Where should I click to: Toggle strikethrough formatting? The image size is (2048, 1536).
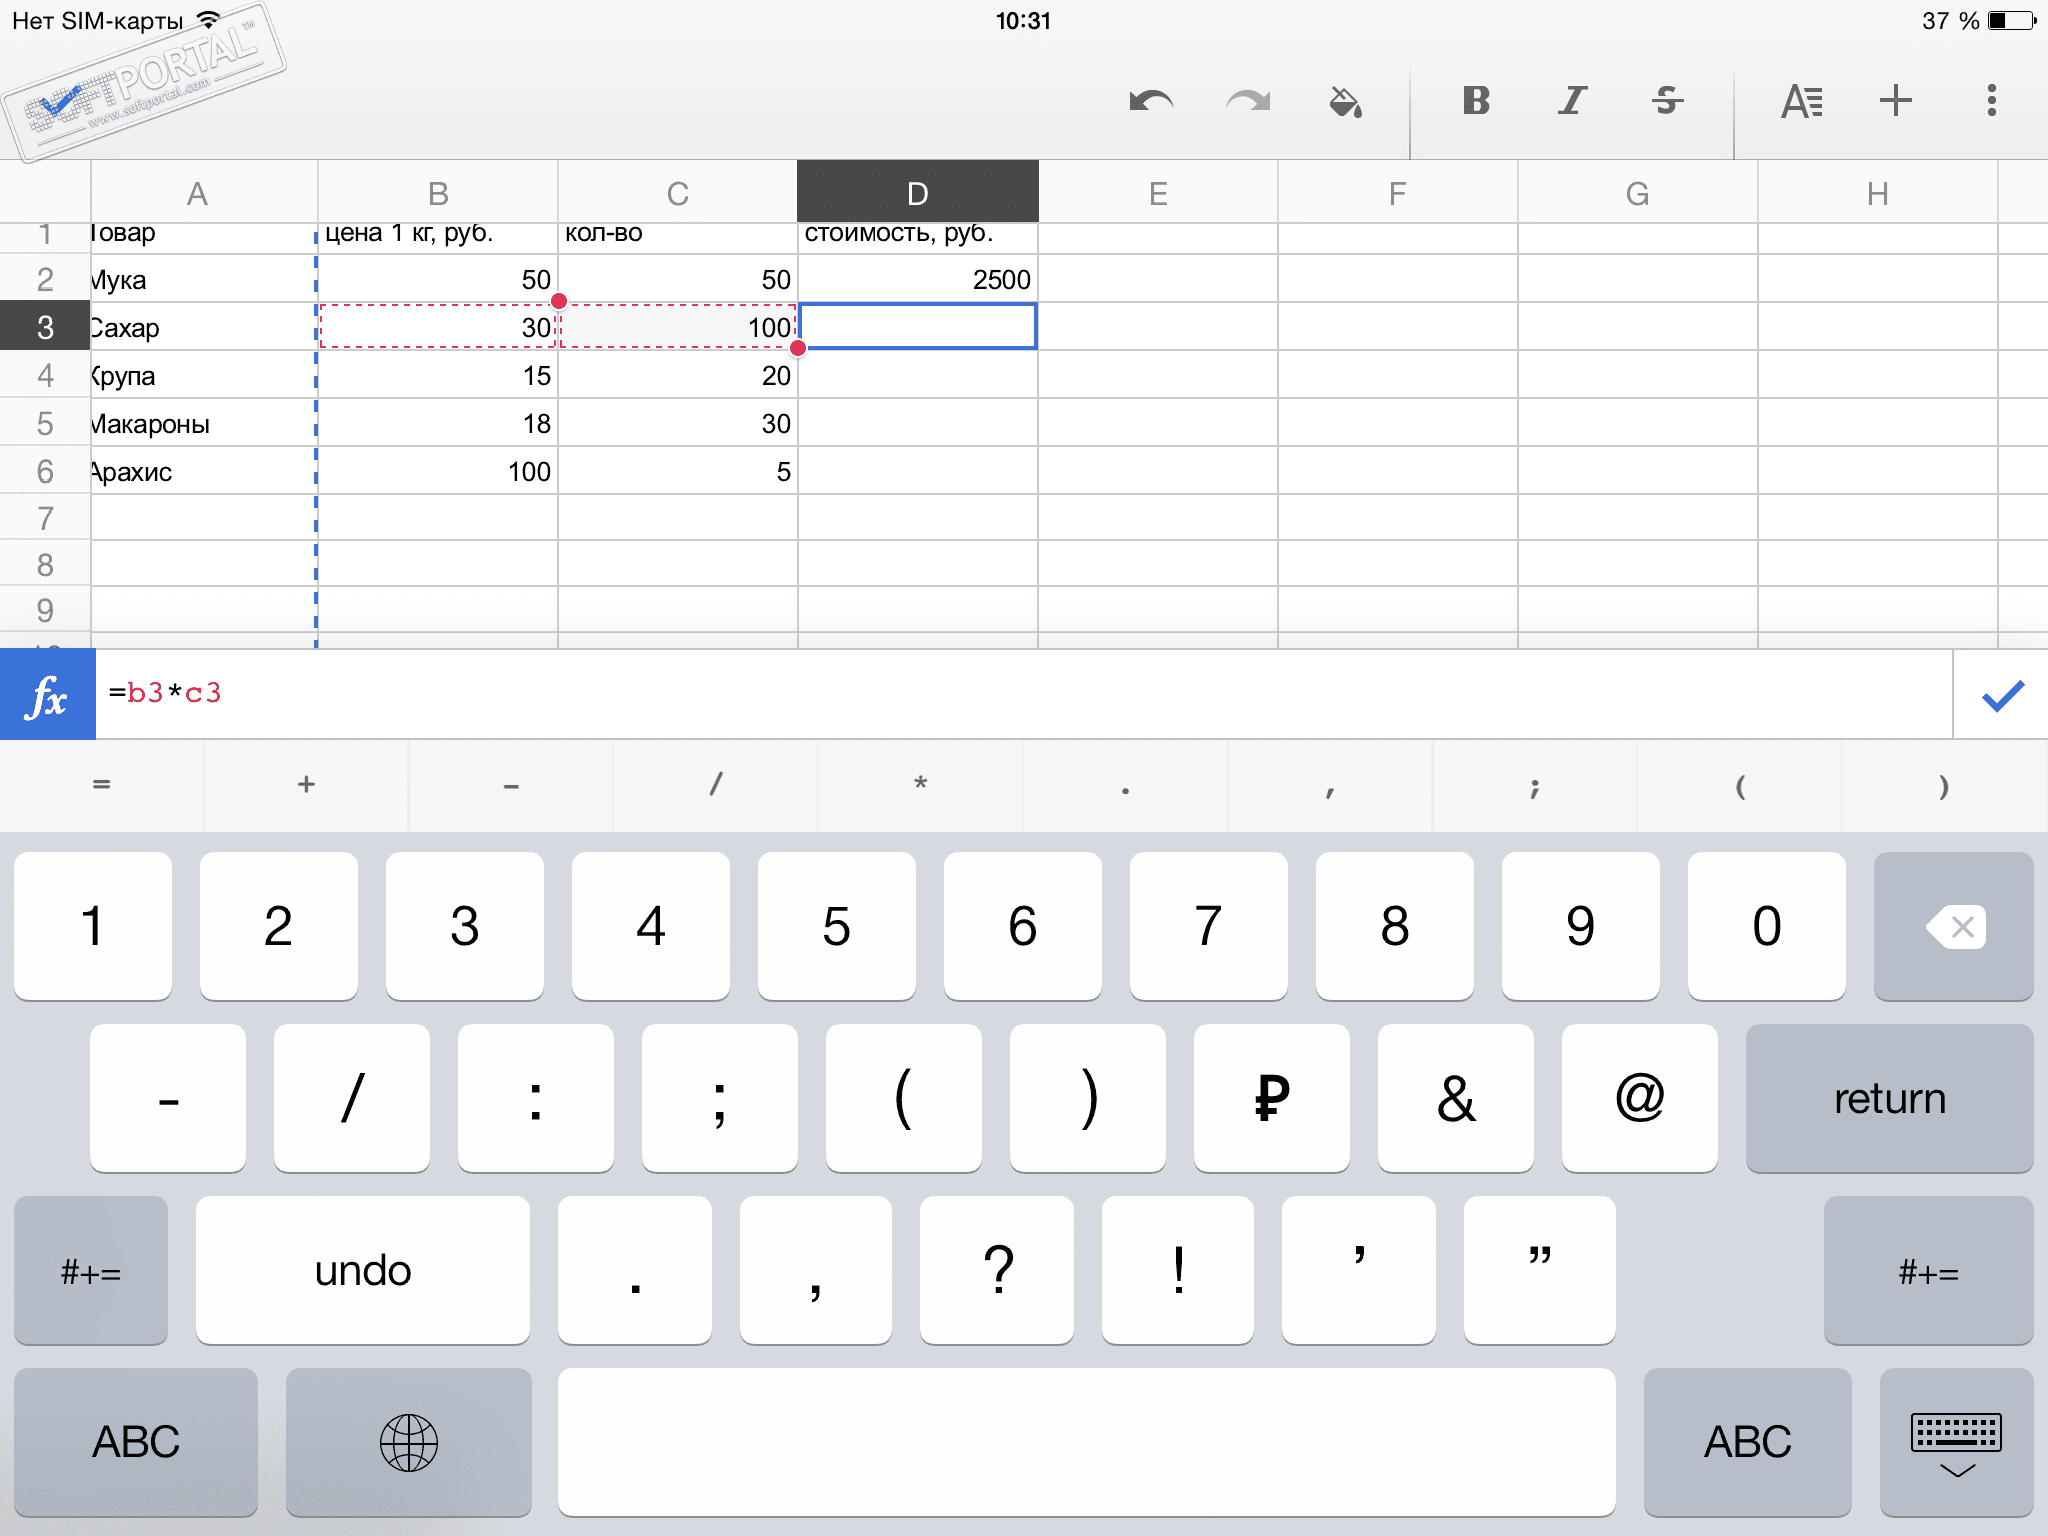[1667, 101]
